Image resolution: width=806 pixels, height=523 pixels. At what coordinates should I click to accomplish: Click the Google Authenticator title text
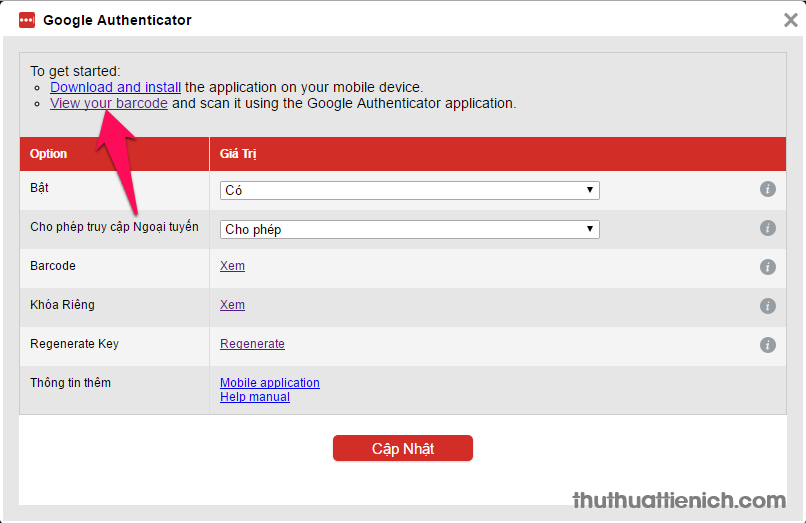[x=117, y=20]
